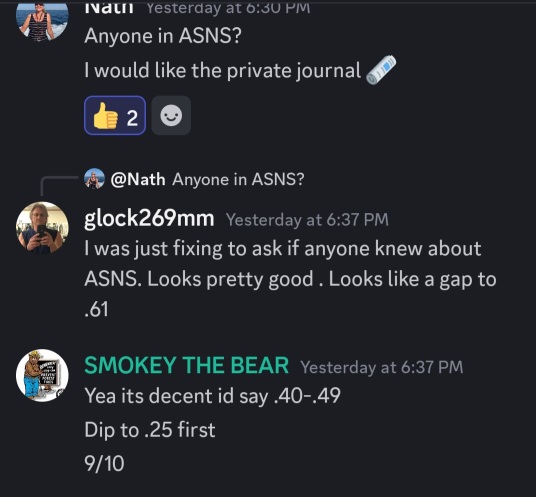The height and width of the screenshot is (497, 536).
Task: Jump to replied message via @Nath mention
Action: 138,179
